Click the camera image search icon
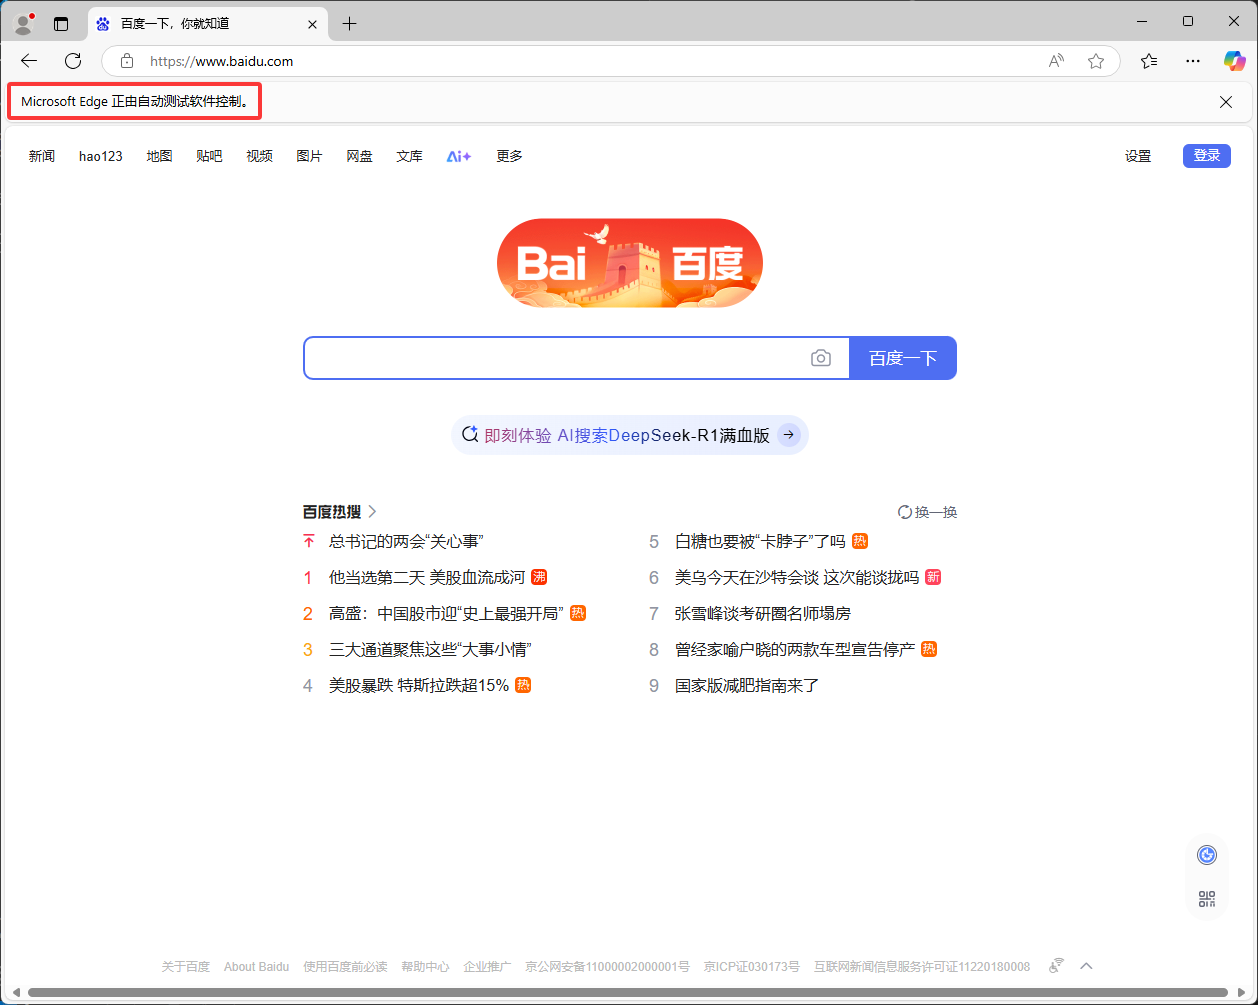Image resolution: width=1258 pixels, height=1005 pixels. pyautogui.click(x=821, y=358)
